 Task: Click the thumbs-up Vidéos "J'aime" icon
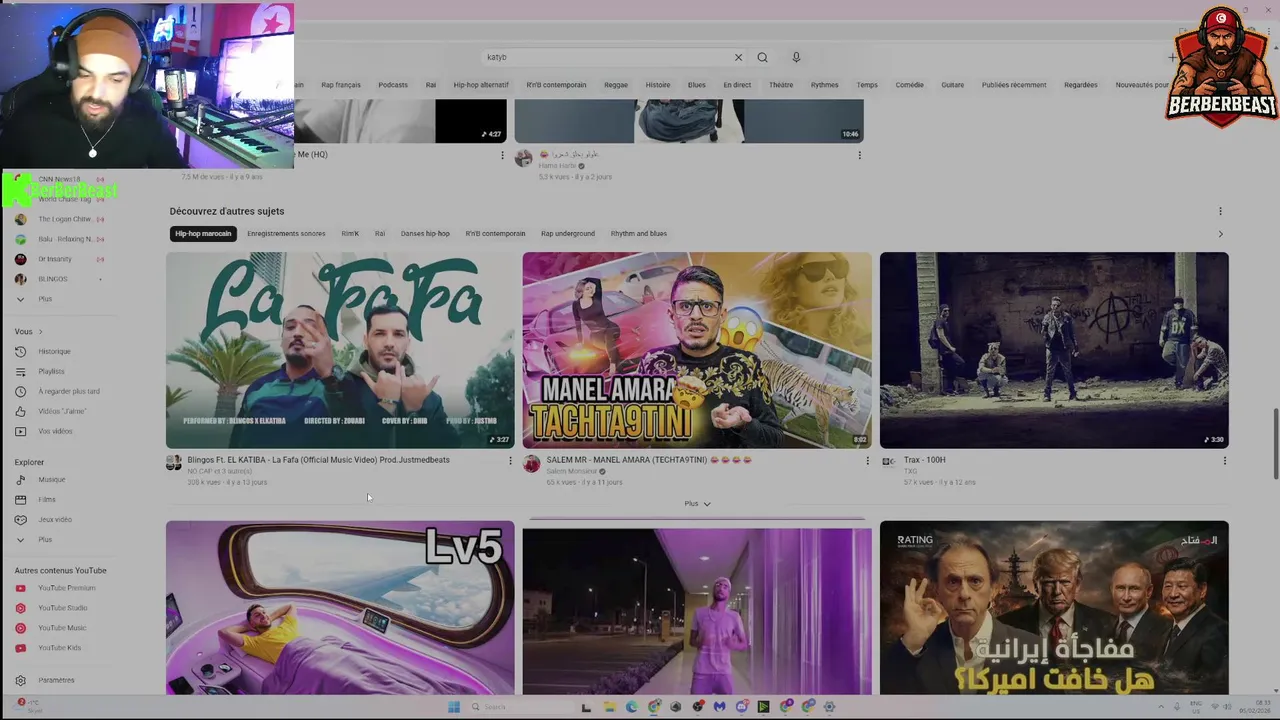20,411
